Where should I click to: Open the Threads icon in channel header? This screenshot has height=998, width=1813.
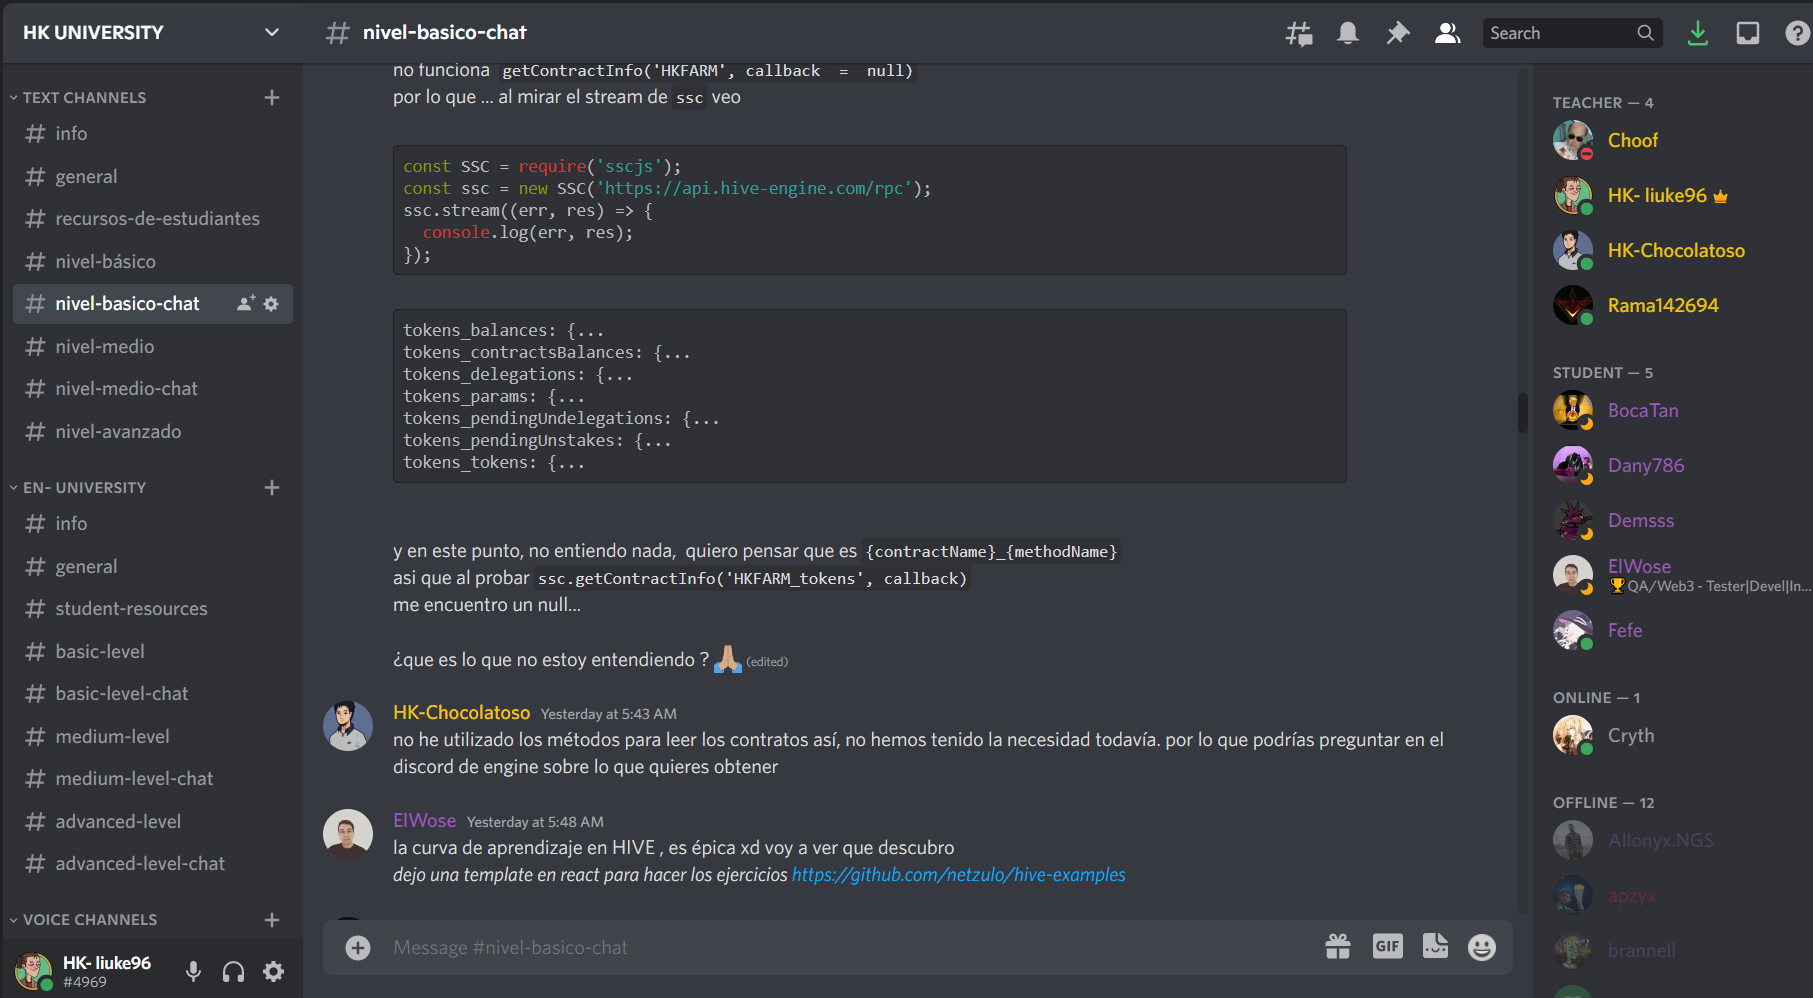(x=1299, y=33)
